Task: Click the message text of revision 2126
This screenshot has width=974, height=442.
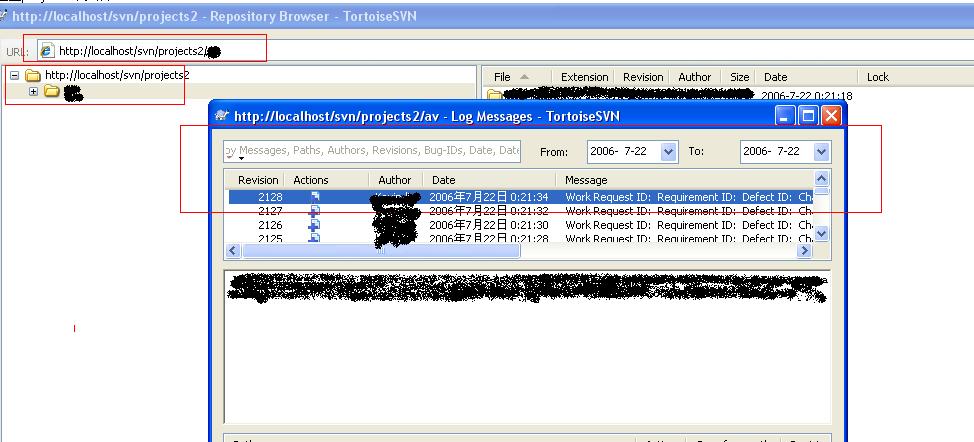Action: (x=689, y=225)
